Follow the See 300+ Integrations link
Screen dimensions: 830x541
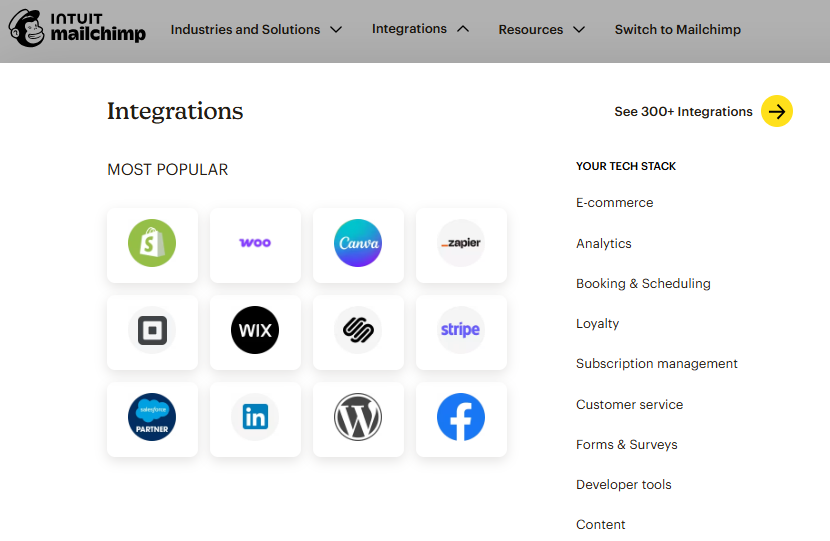683,112
